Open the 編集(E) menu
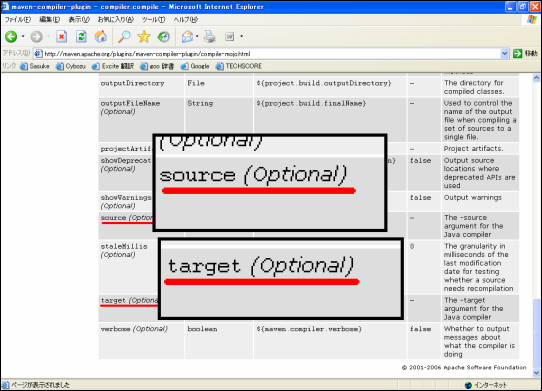Screen dimensions: 542x391 point(49,19)
